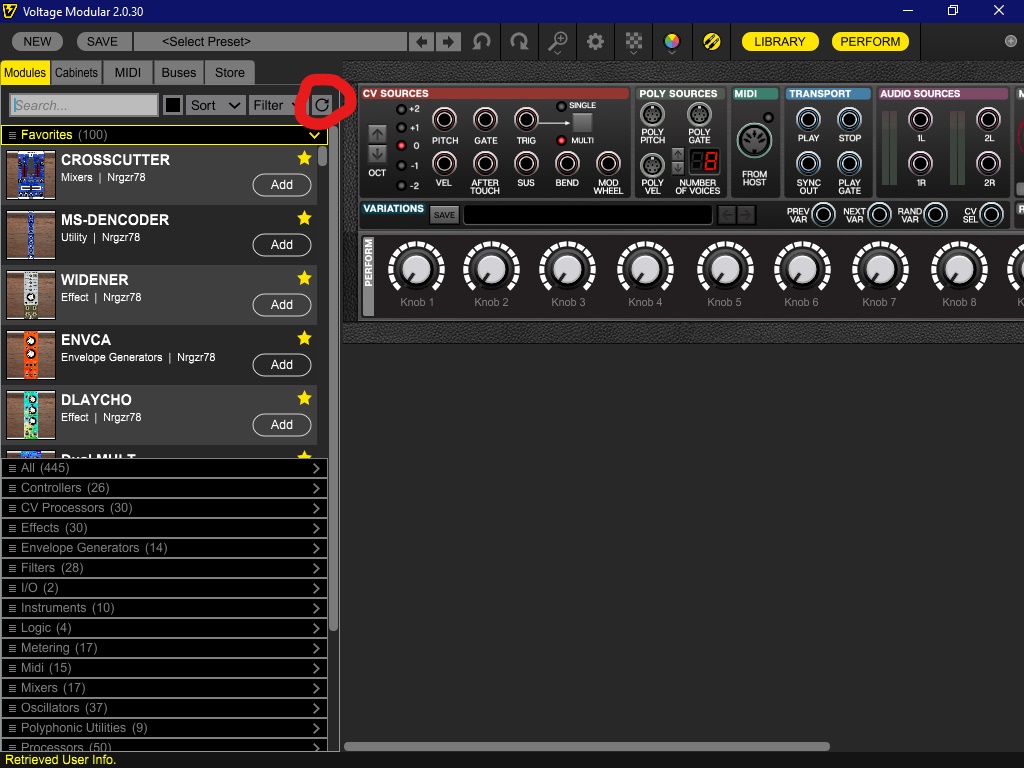Screen dimensions: 1024x768
Task: Open the Sort dropdown
Action: 216,105
